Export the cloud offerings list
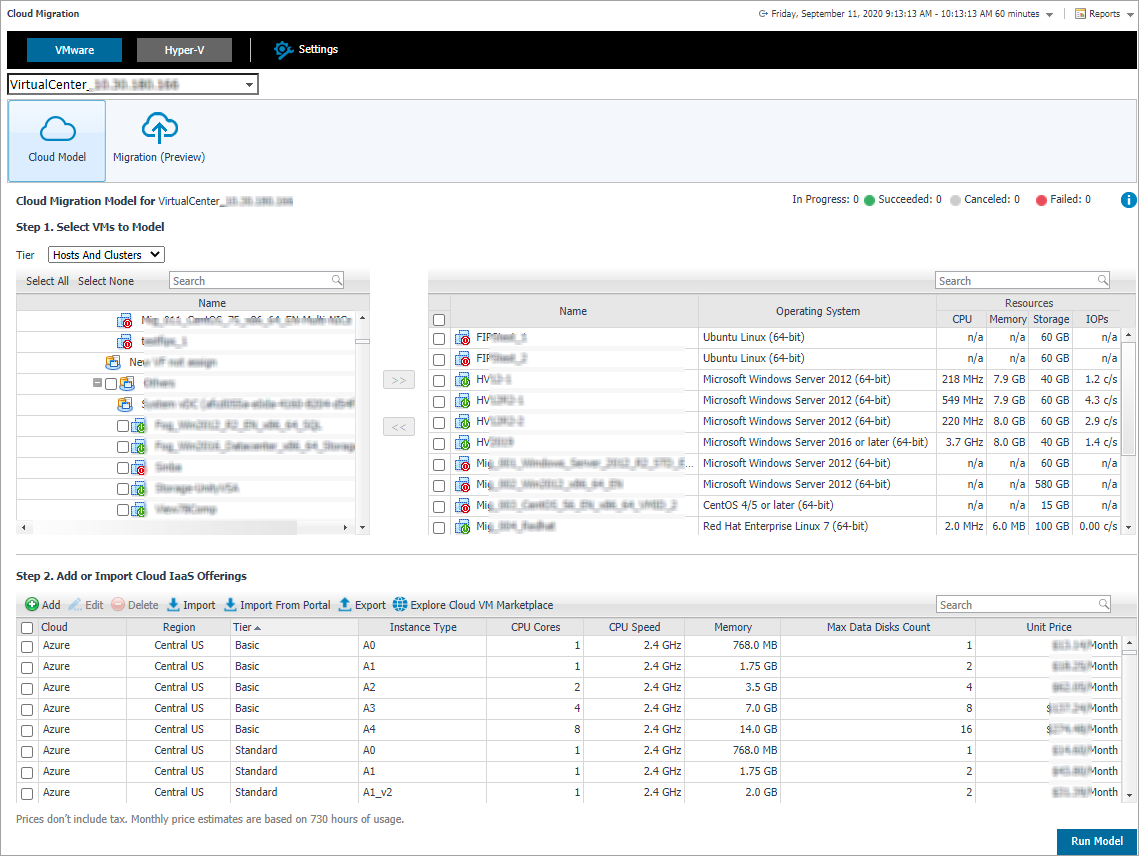The width and height of the screenshot is (1139, 856). pos(361,605)
